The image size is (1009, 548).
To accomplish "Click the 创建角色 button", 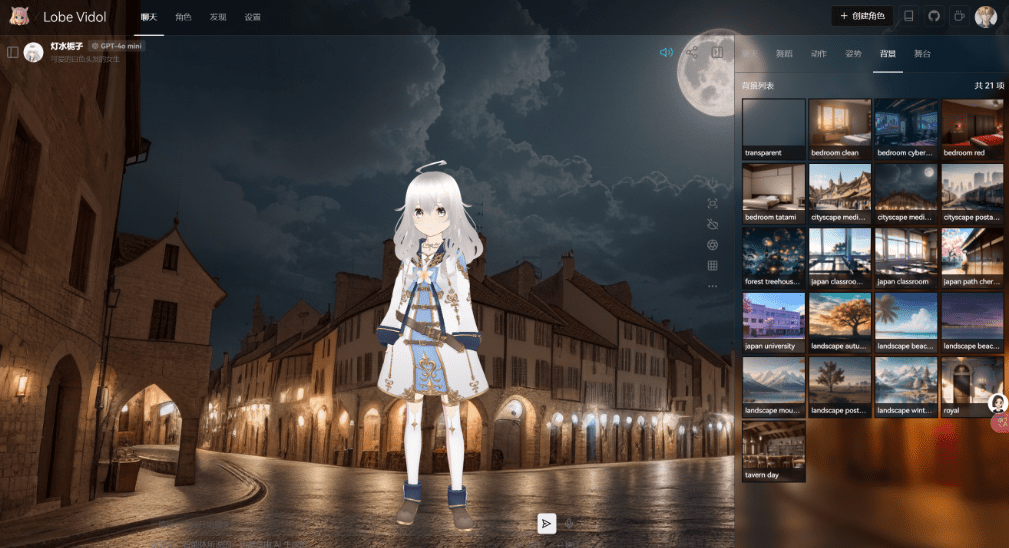I will pyautogui.click(x=861, y=16).
